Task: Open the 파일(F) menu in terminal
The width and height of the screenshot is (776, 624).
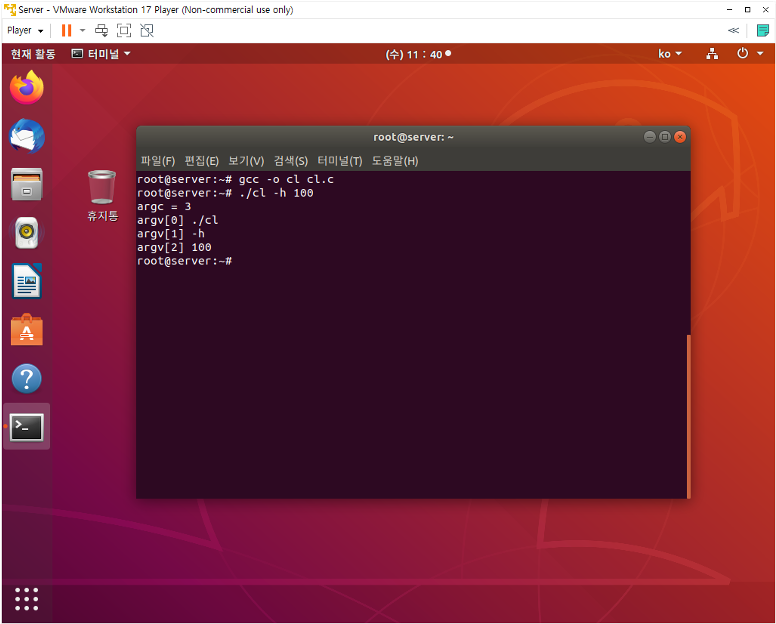Action: [x=158, y=161]
